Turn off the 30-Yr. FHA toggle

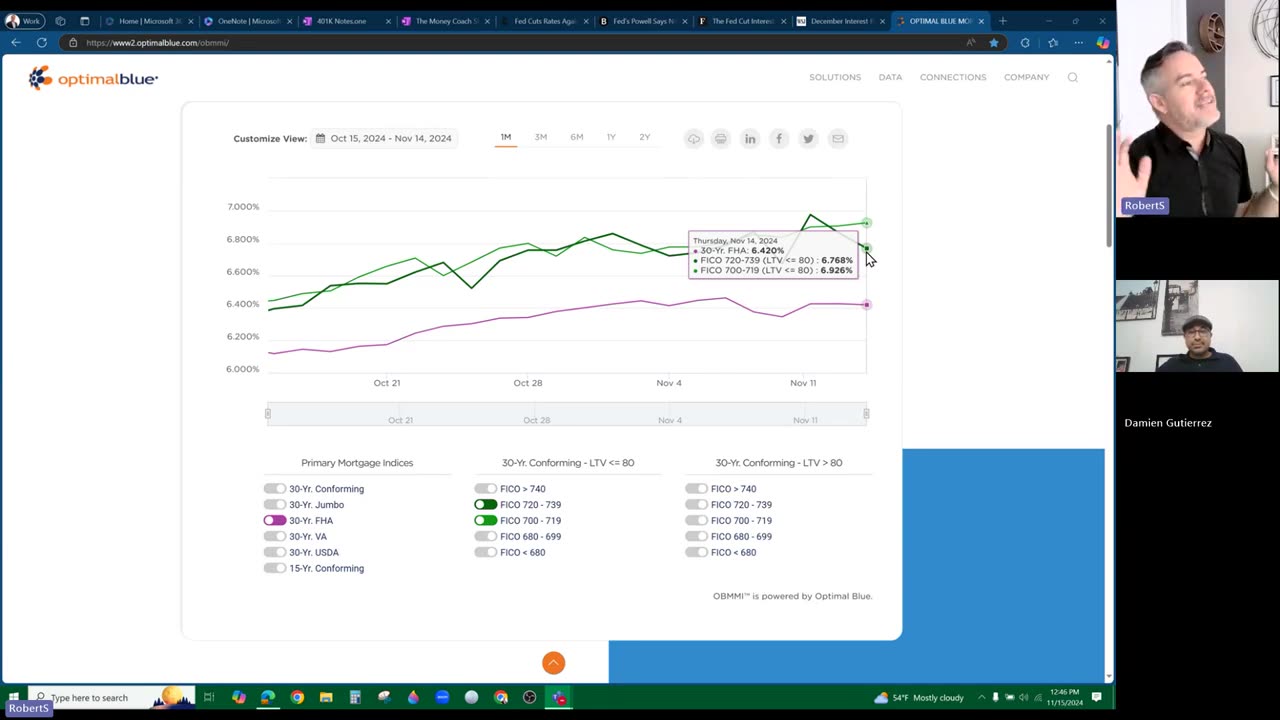tap(275, 521)
